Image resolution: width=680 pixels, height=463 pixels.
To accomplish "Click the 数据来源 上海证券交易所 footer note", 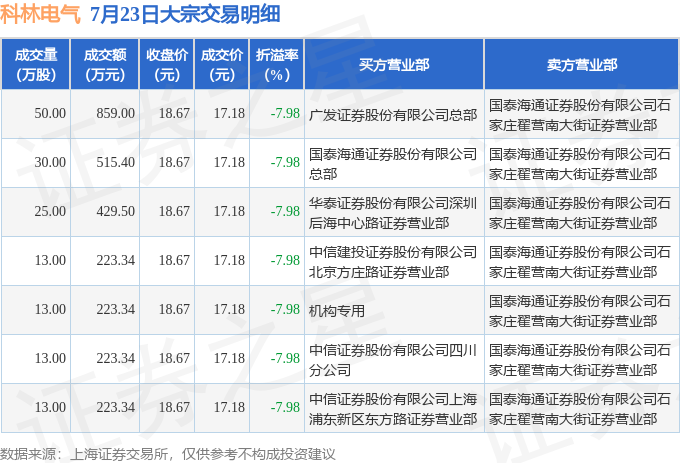I will (168, 454).
